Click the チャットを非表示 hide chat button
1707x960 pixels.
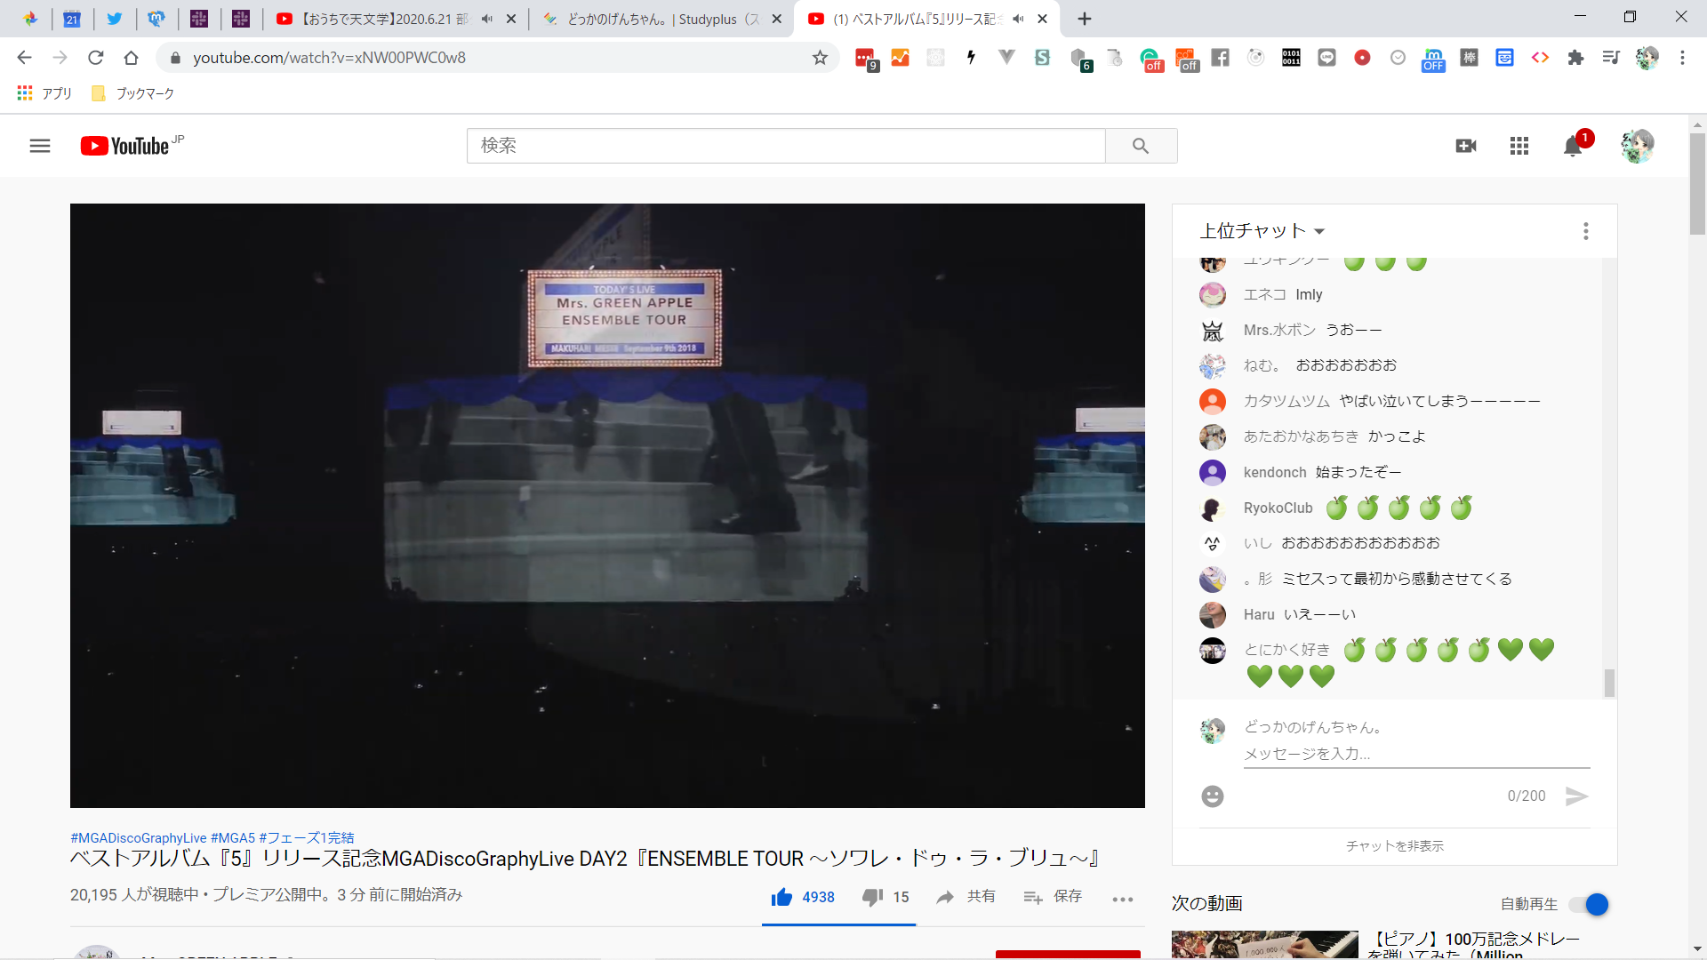[1394, 846]
